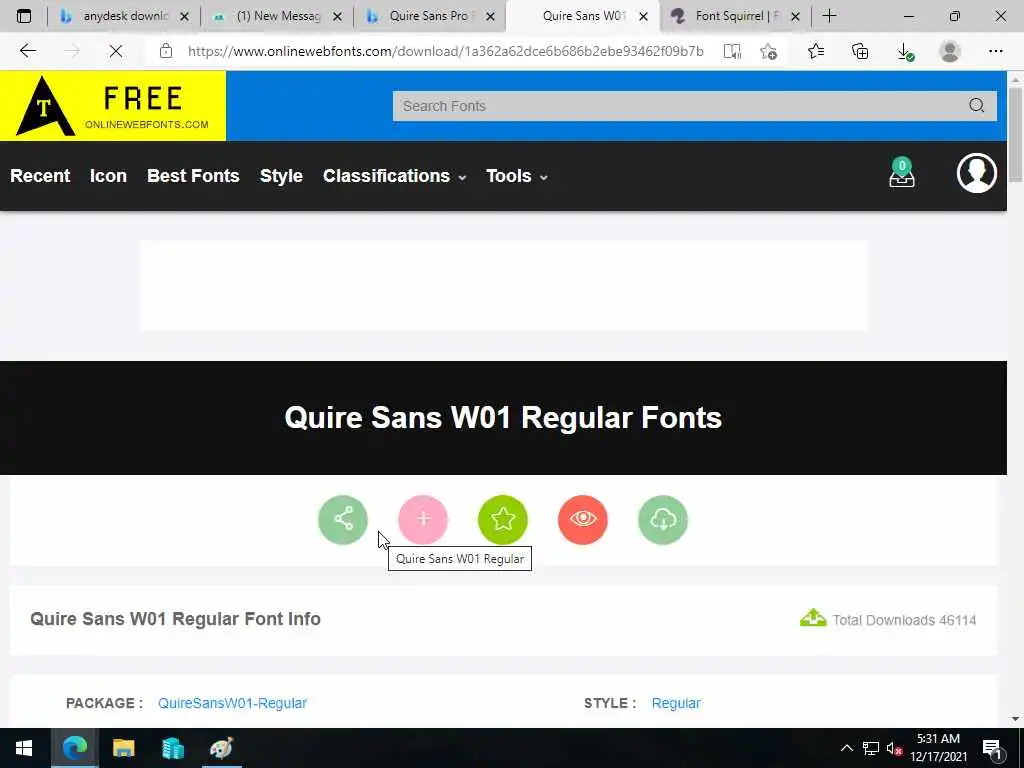Add this page to favorites star icon

coord(769,51)
